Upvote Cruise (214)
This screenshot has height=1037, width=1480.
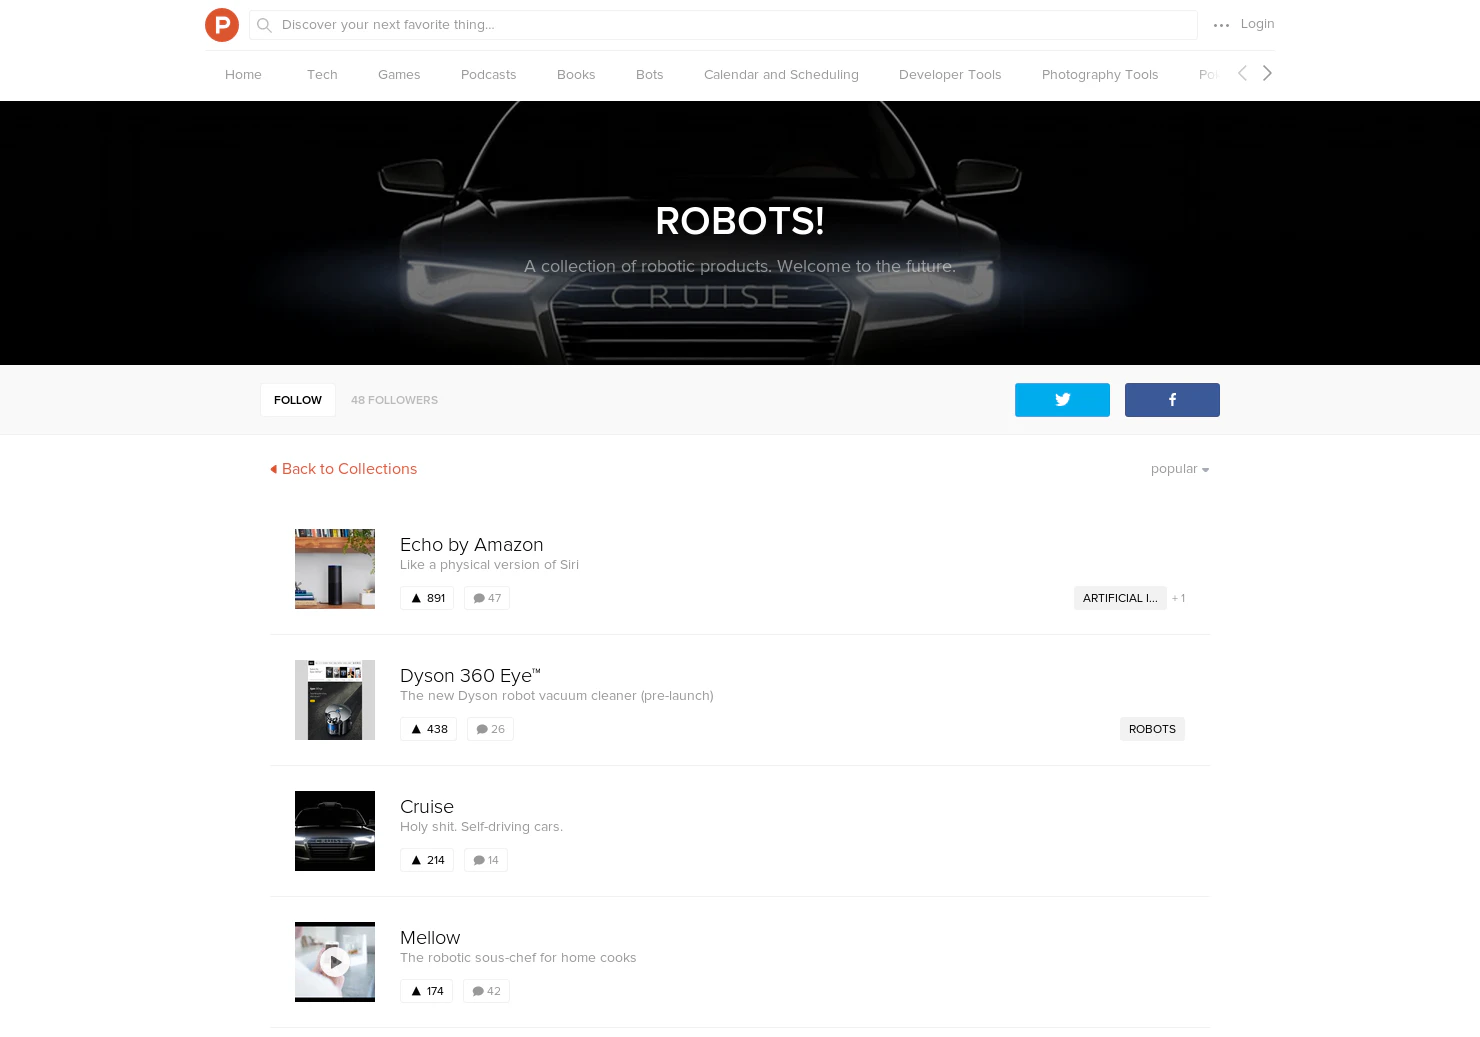tap(427, 860)
